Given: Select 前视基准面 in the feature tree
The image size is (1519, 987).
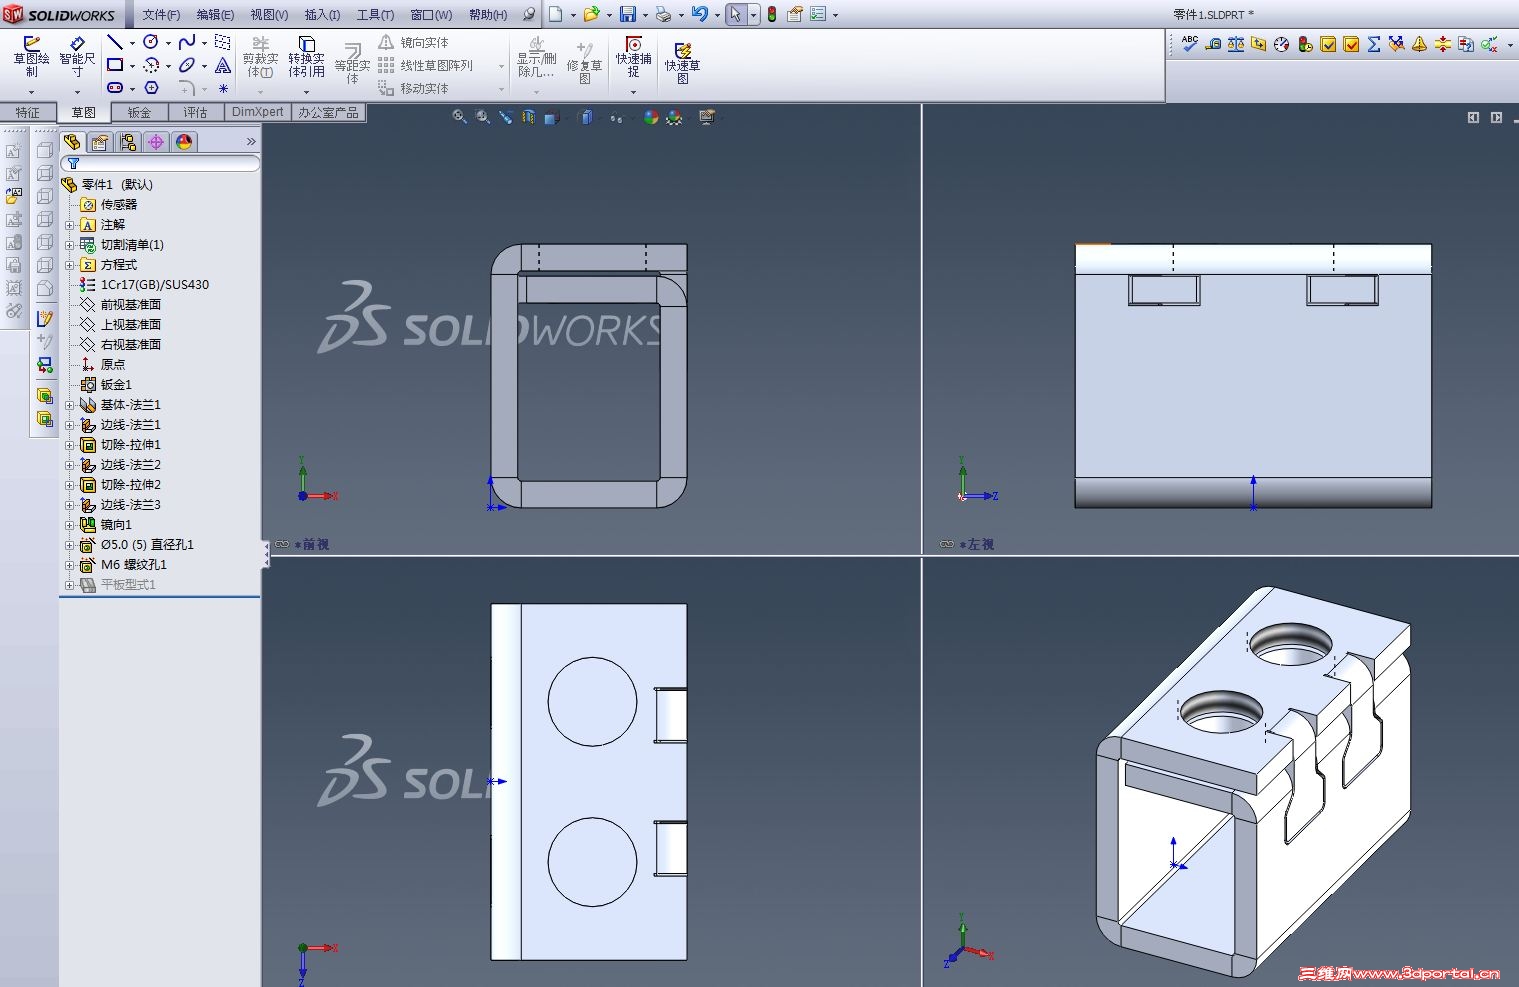Looking at the screenshot, I should click(x=131, y=305).
